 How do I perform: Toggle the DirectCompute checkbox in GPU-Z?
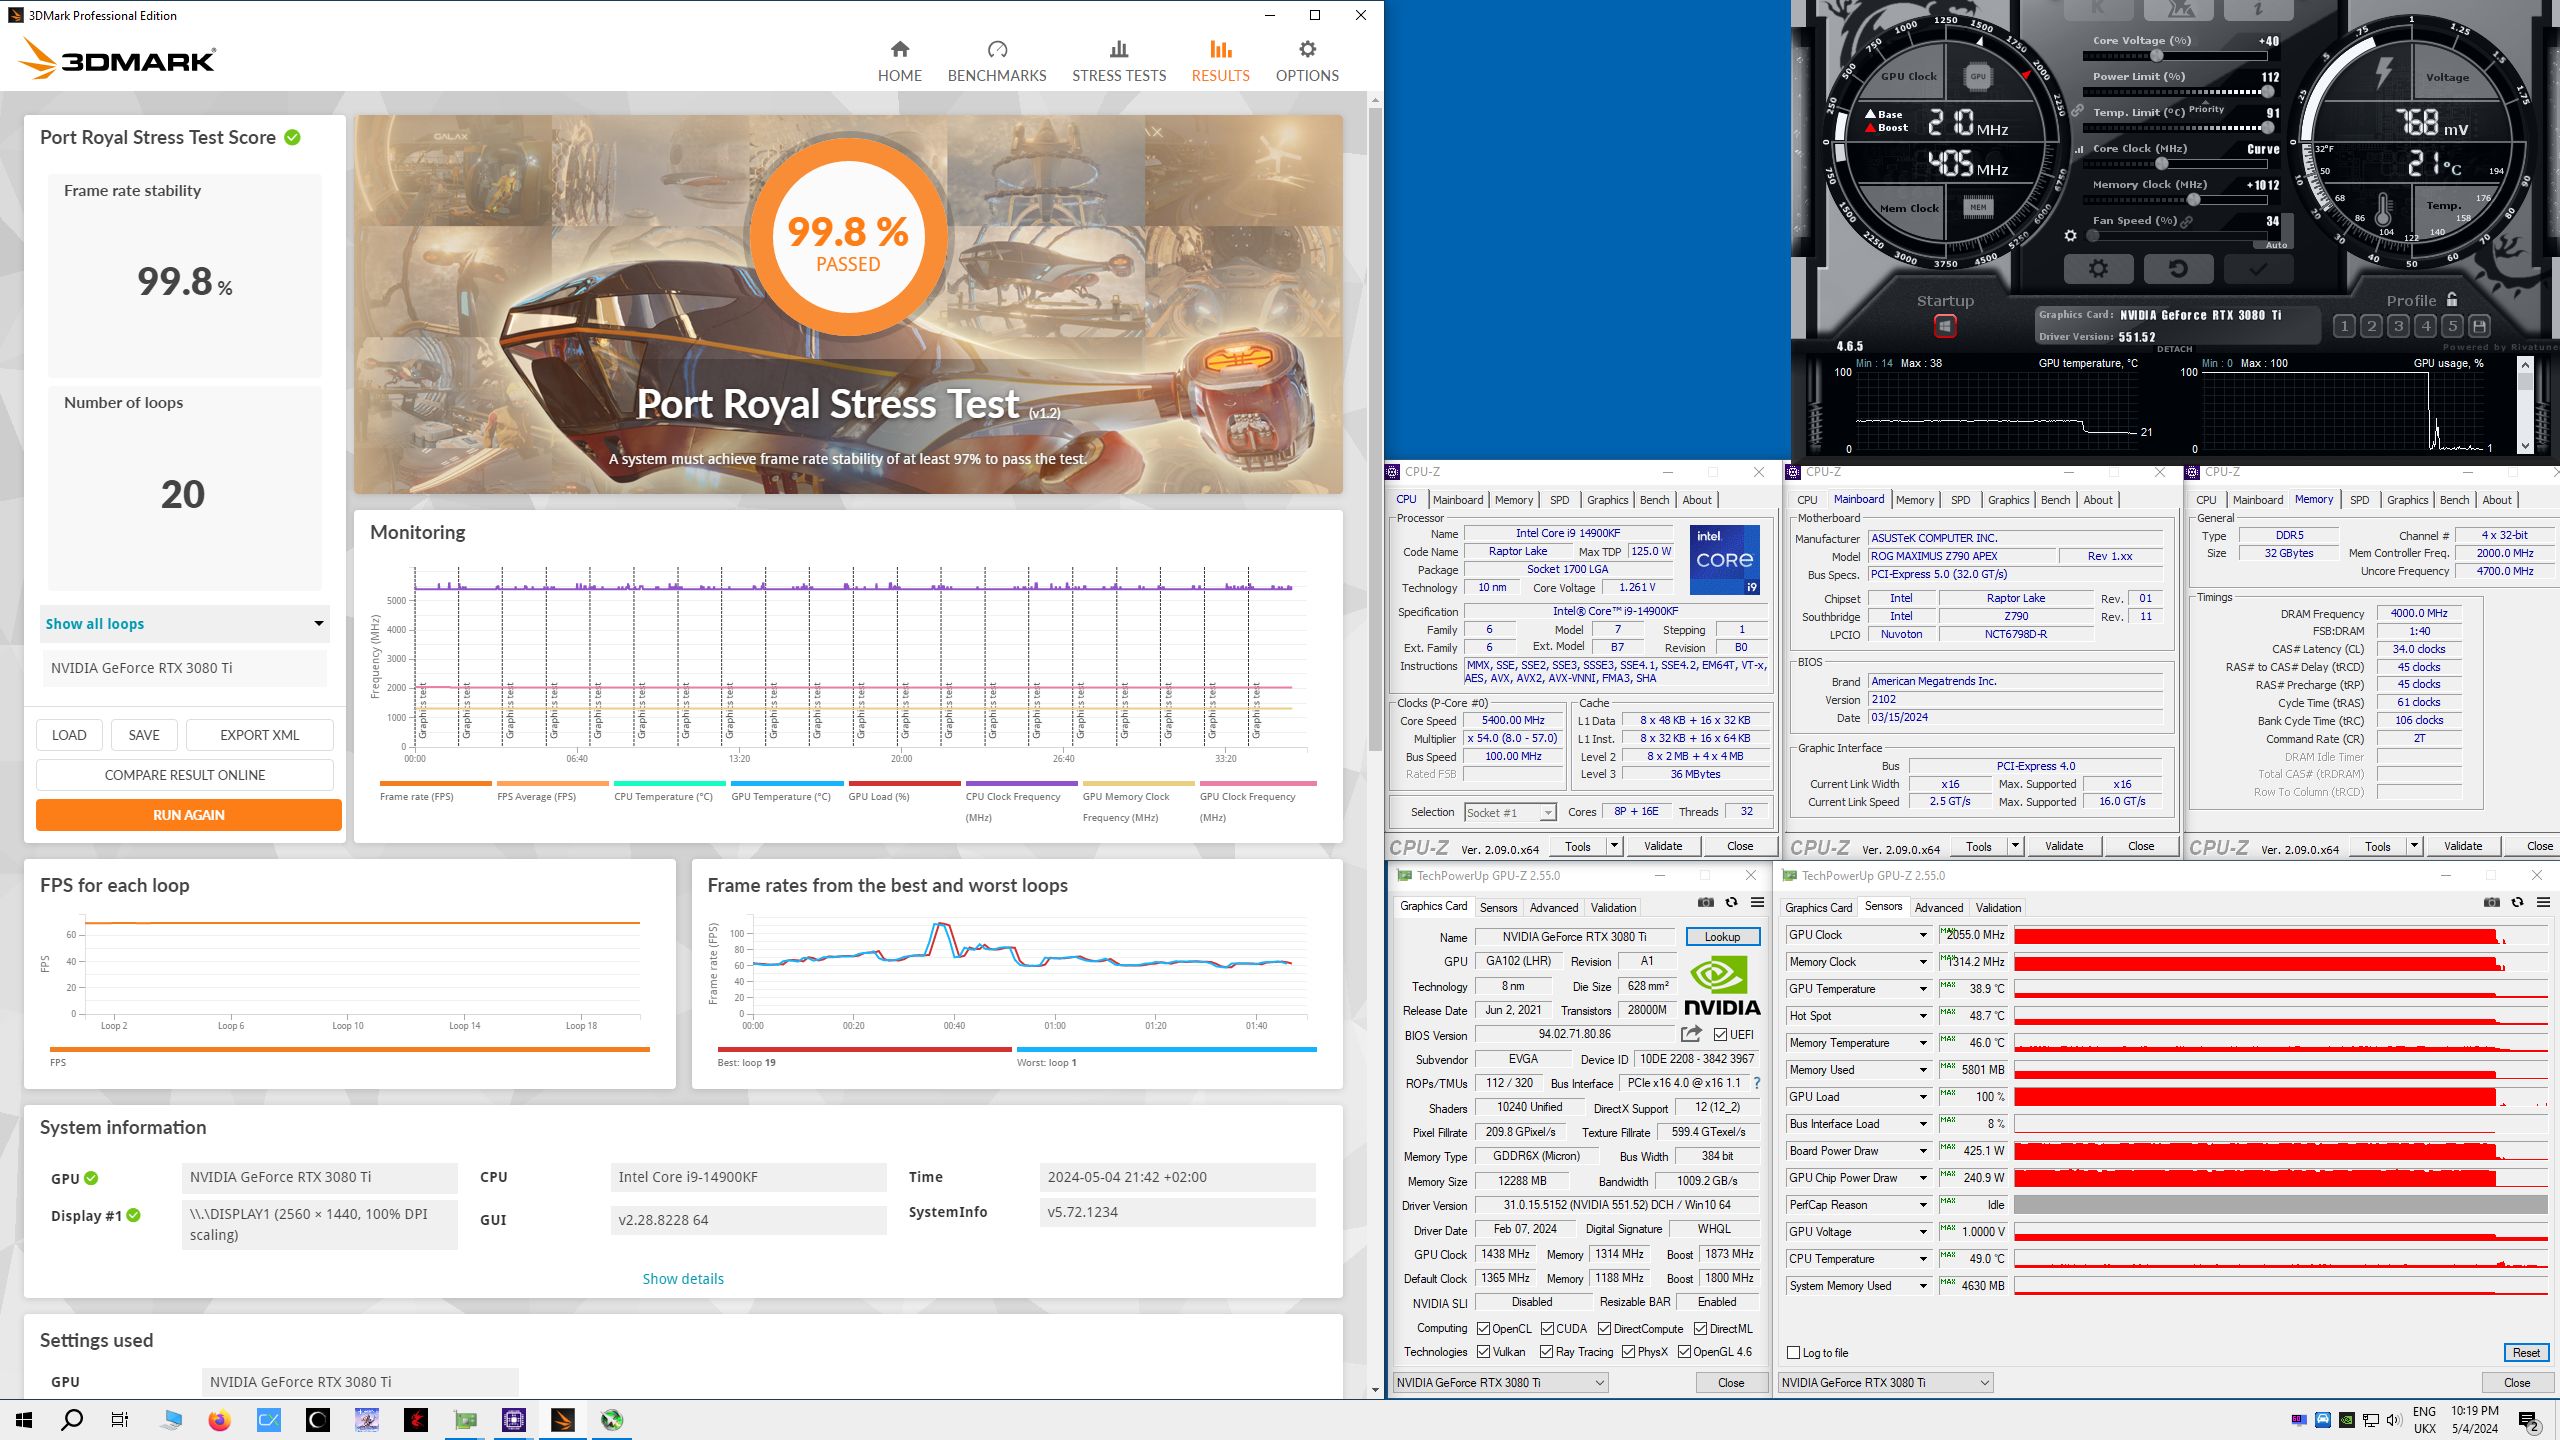[1604, 1329]
